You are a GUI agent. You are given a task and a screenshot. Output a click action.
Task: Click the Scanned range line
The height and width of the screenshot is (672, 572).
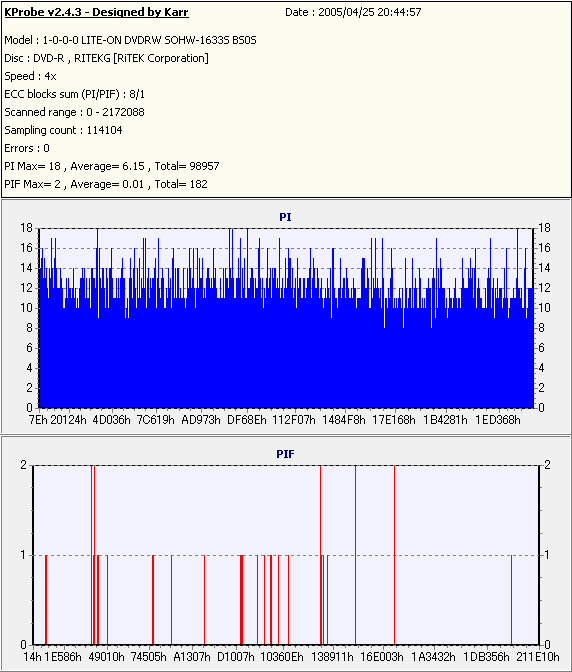75,112
